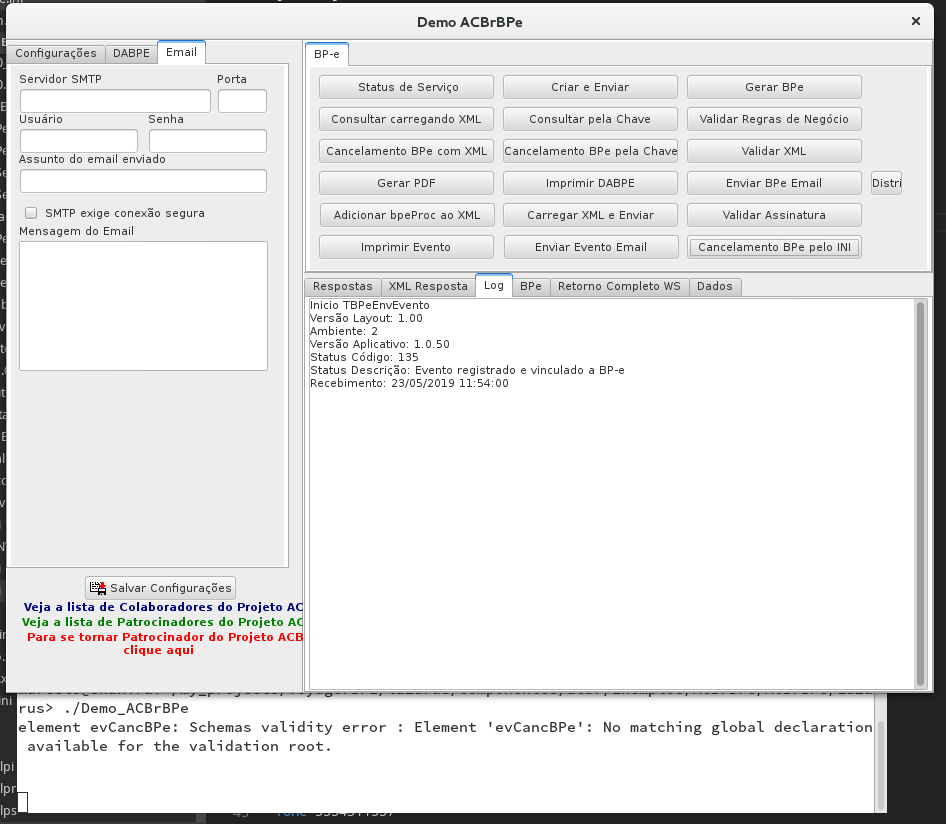The height and width of the screenshot is (824, 946).
Task: Select the Log tab
Action: 494,285
